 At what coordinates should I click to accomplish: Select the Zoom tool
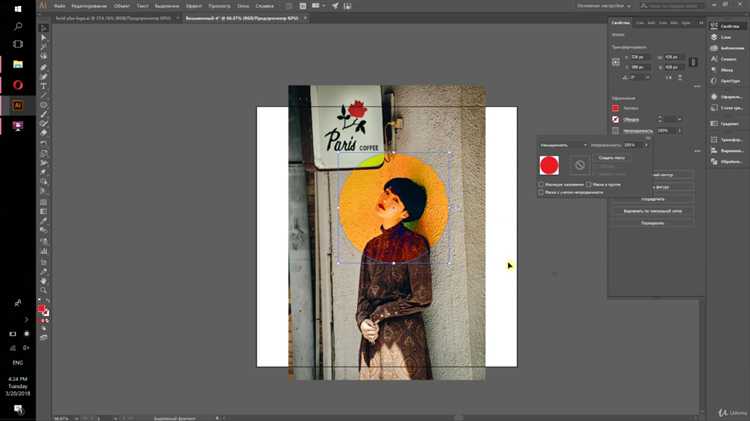[44, 290]
